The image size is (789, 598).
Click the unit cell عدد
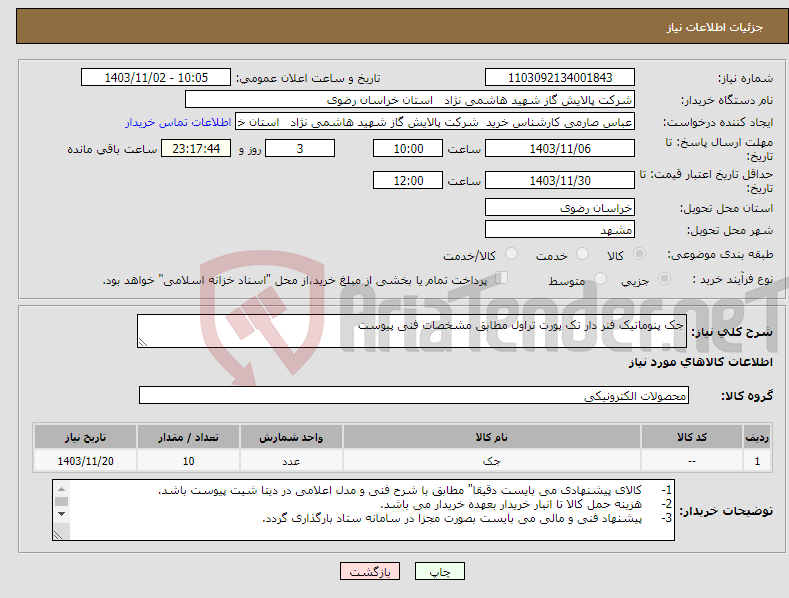pos(291,461)
